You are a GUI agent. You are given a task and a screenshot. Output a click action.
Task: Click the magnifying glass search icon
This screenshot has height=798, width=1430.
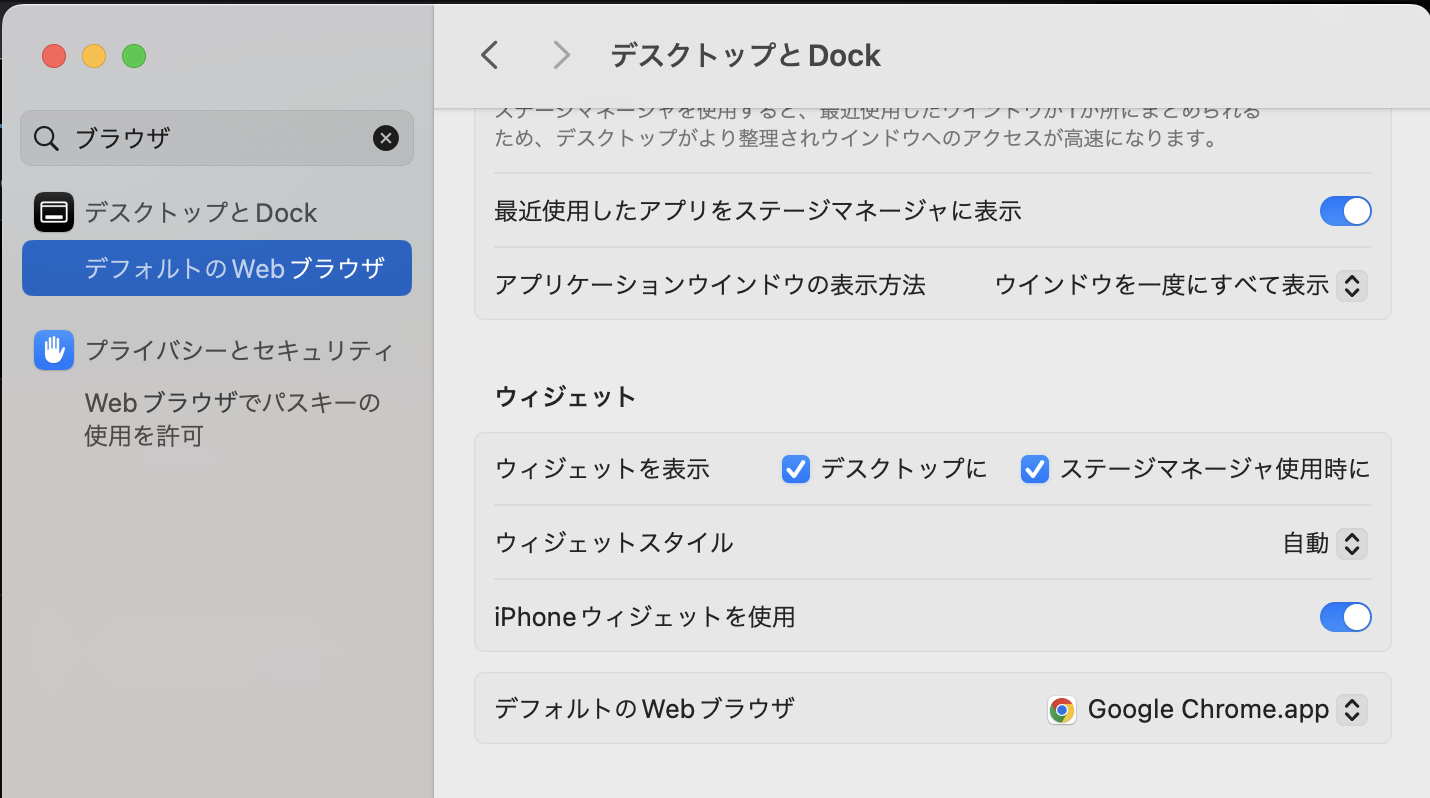[x=46, y=138]
